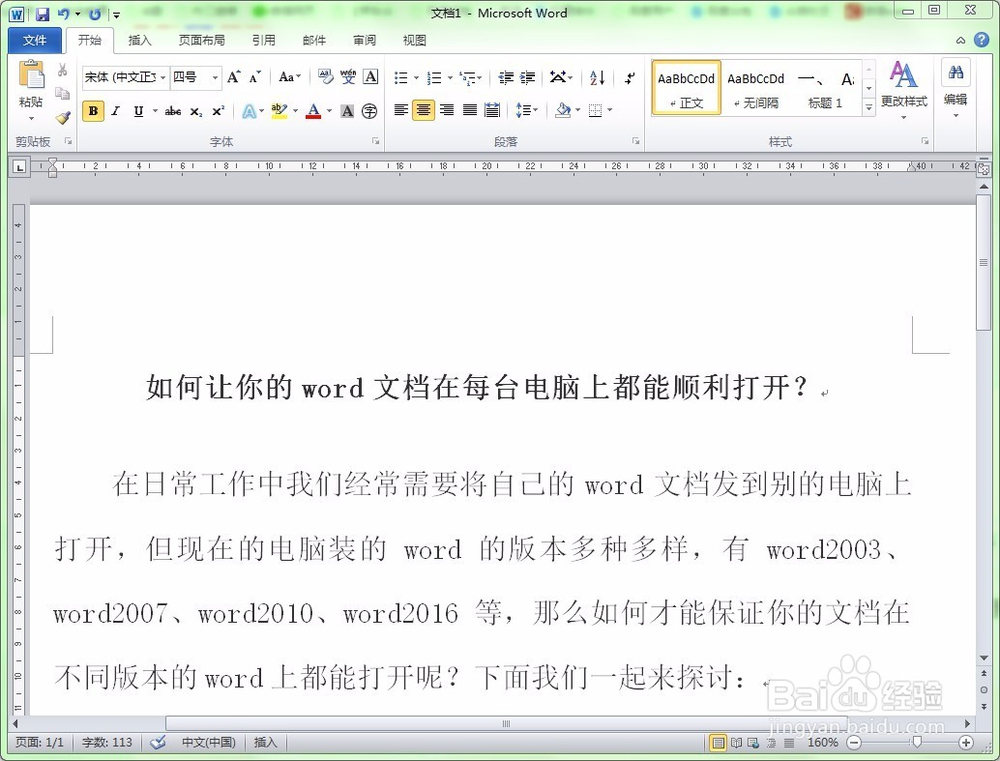Open the Line Spacing dropdown

point(527,110)
